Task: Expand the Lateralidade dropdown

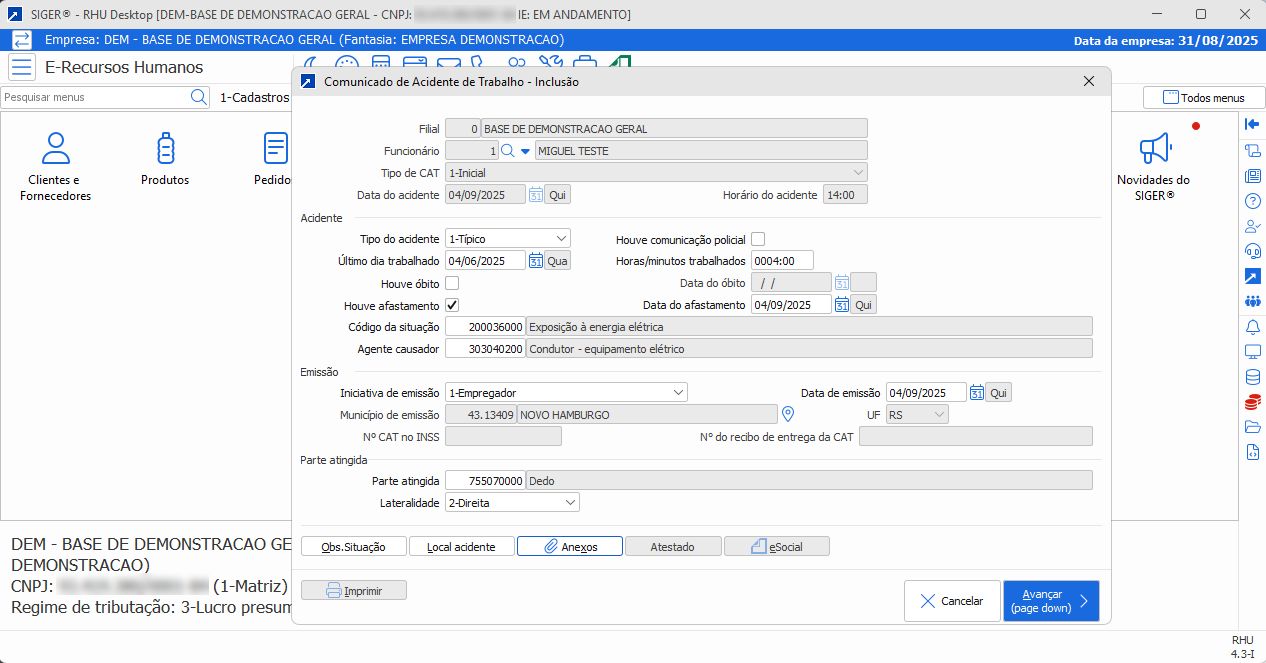Action: [569, 503]
